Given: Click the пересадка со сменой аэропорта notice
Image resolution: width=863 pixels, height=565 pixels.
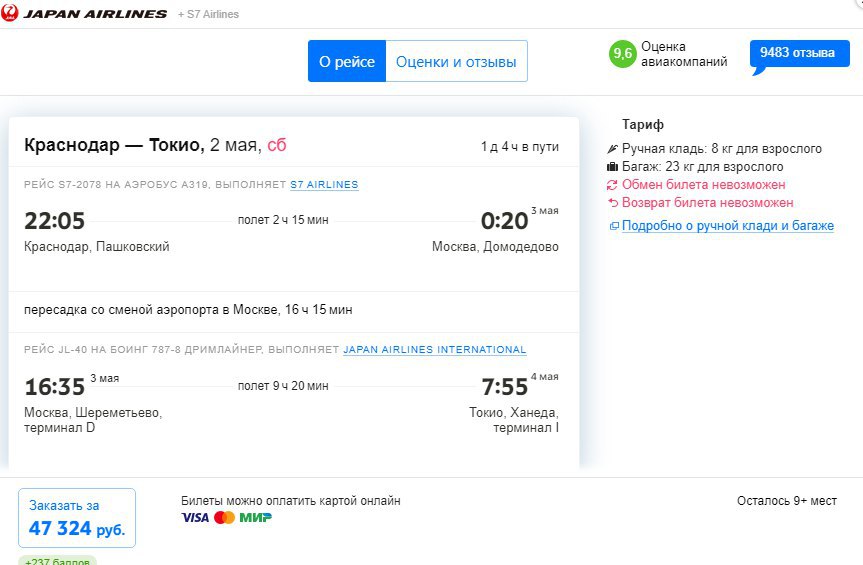Looking at the screenshot, I should (x=188, y=310).
